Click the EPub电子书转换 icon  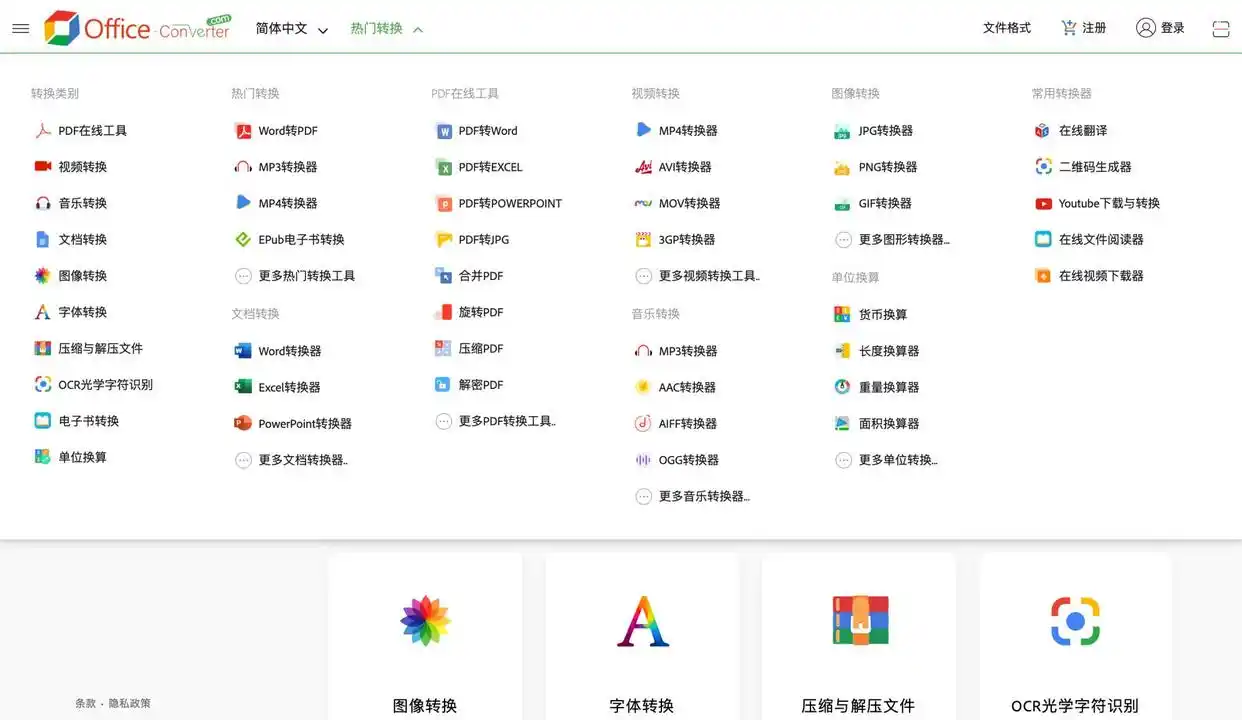click(x=243, y=239)
